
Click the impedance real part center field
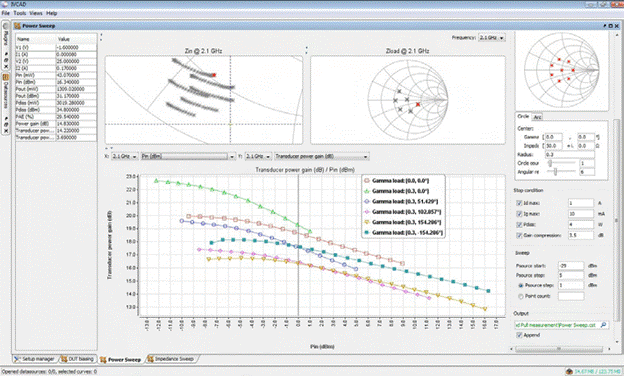[x=554, y=146]
